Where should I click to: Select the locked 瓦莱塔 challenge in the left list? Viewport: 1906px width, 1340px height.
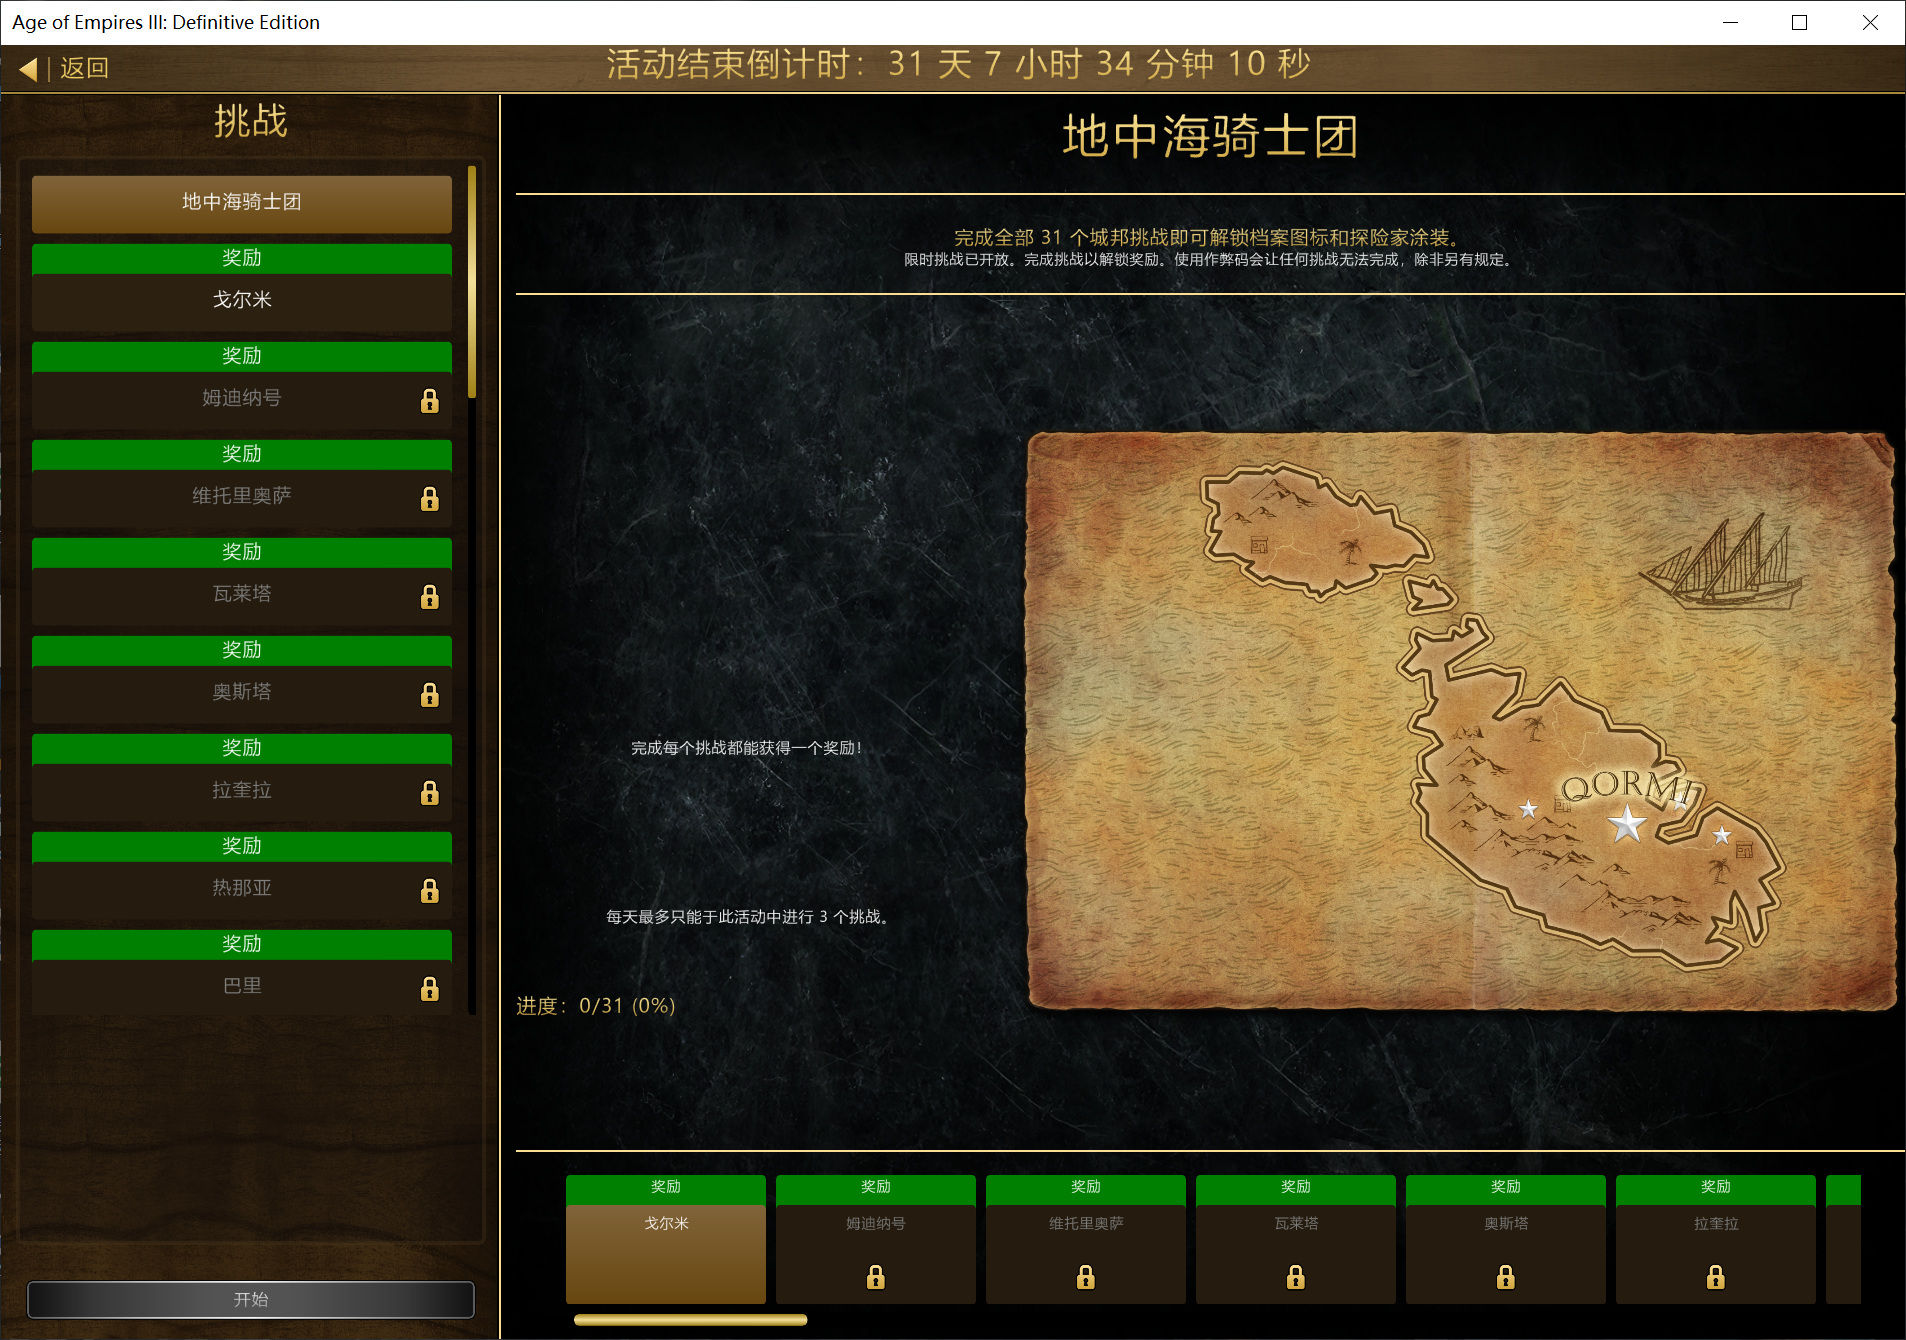click(242, 595)
